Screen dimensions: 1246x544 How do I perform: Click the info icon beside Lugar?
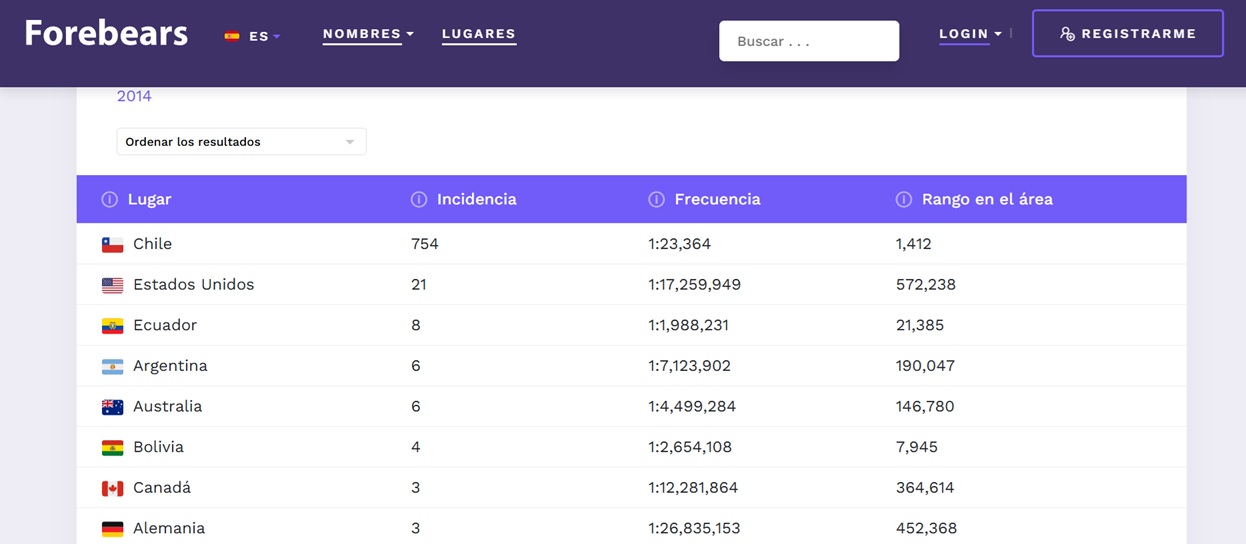109,200
